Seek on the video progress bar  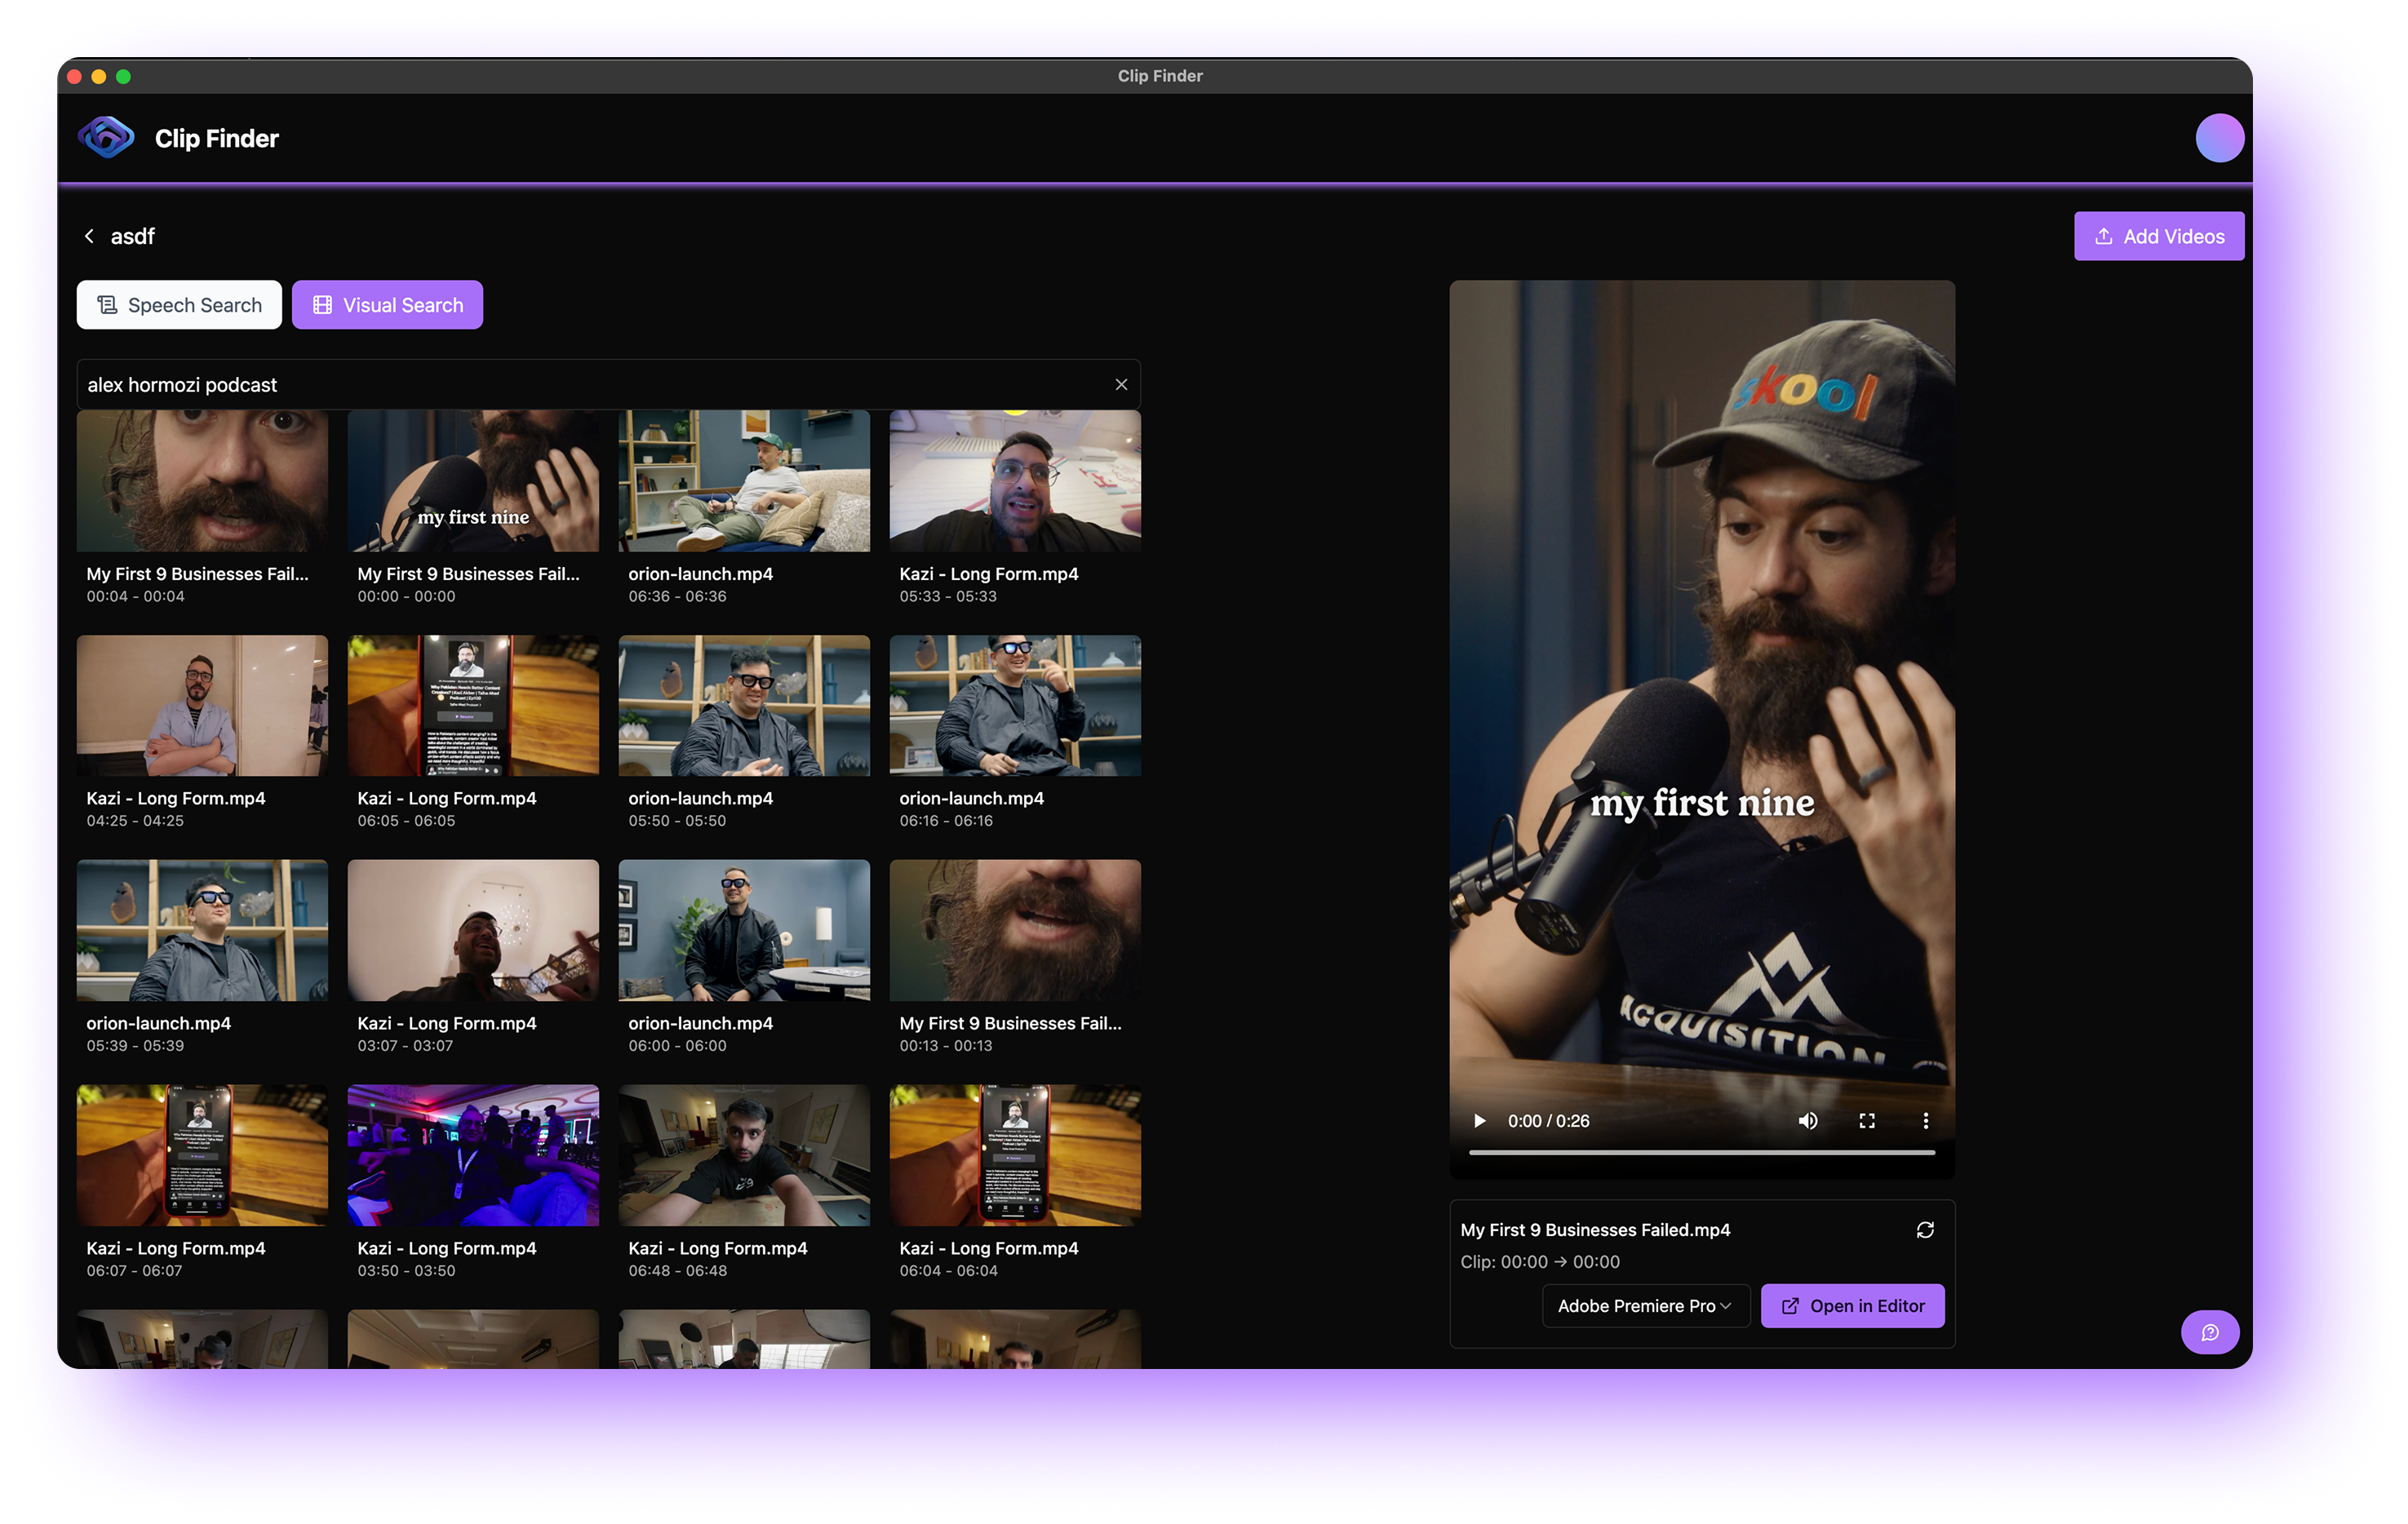pyautogui.click(x=1701, y=1152)
